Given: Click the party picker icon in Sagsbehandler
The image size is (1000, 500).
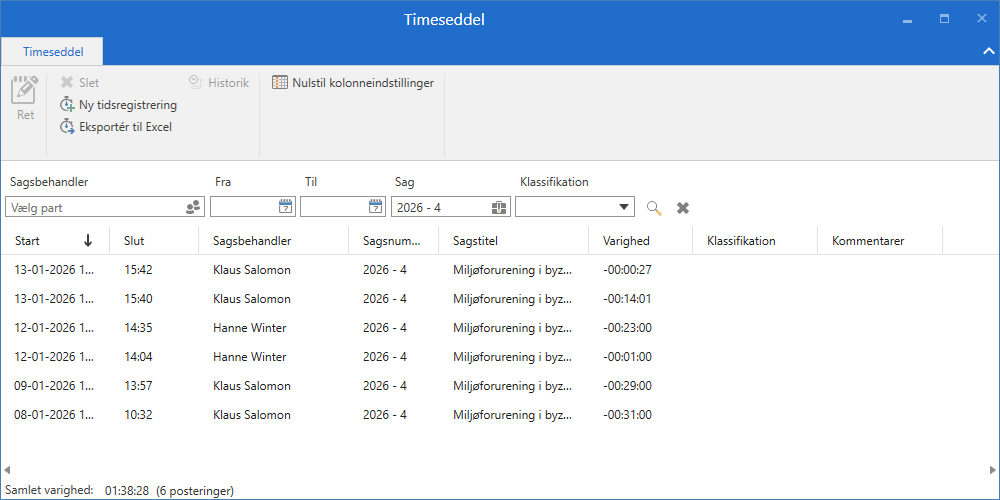Looking at the screenshot, I should (193, 207).
